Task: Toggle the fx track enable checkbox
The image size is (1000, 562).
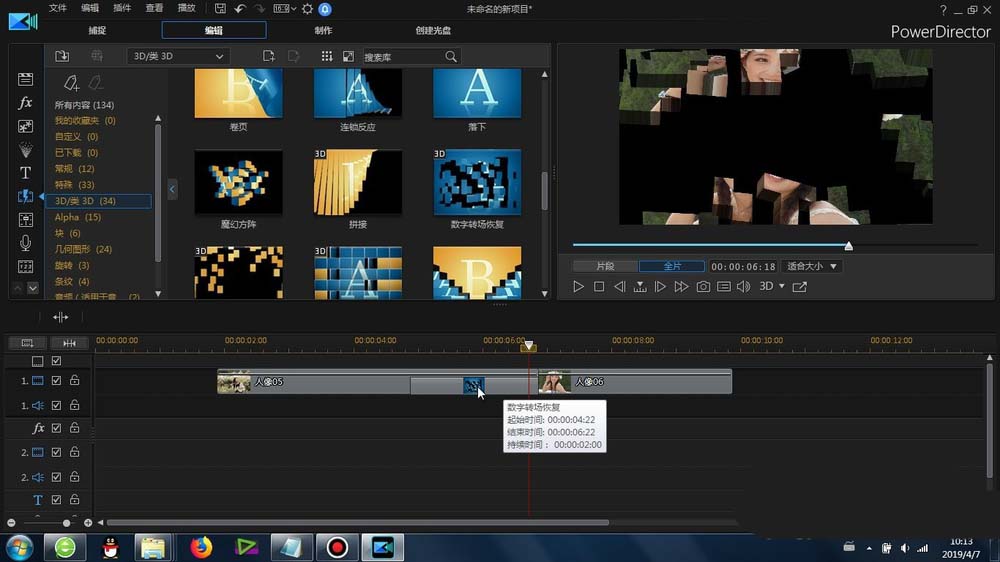Action: click(57, 428)
